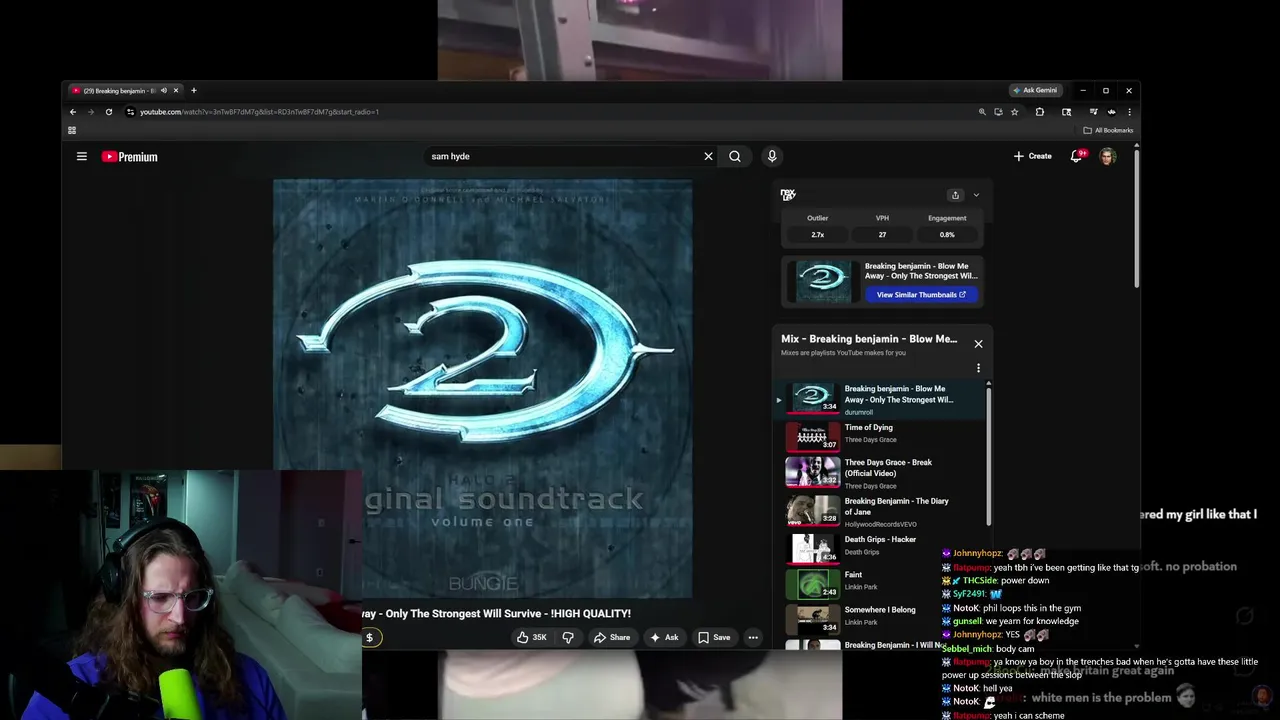Image resolution: width=1280 pixels, height=720 pixels.
Task: Open more actions beside the Save button
Action: pyautogui.click(x=753, y=637)
